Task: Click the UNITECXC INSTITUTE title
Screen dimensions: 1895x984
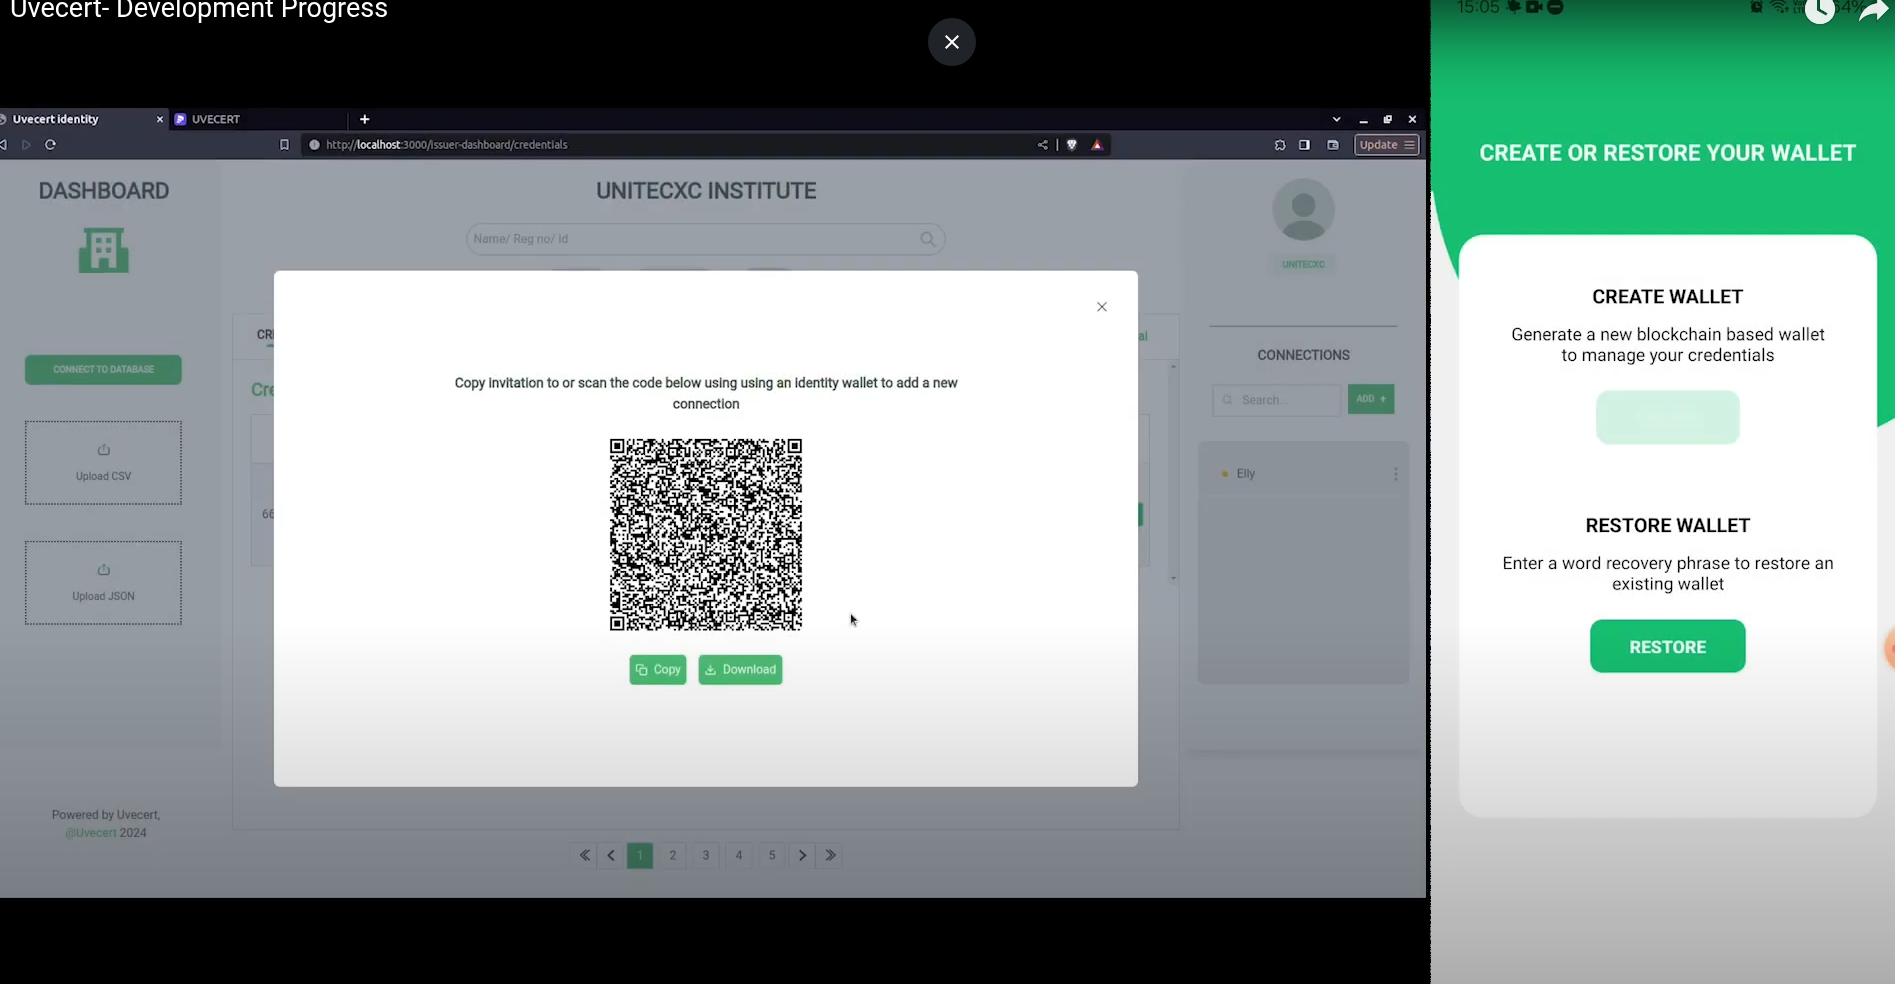Action: coord(706,191)
